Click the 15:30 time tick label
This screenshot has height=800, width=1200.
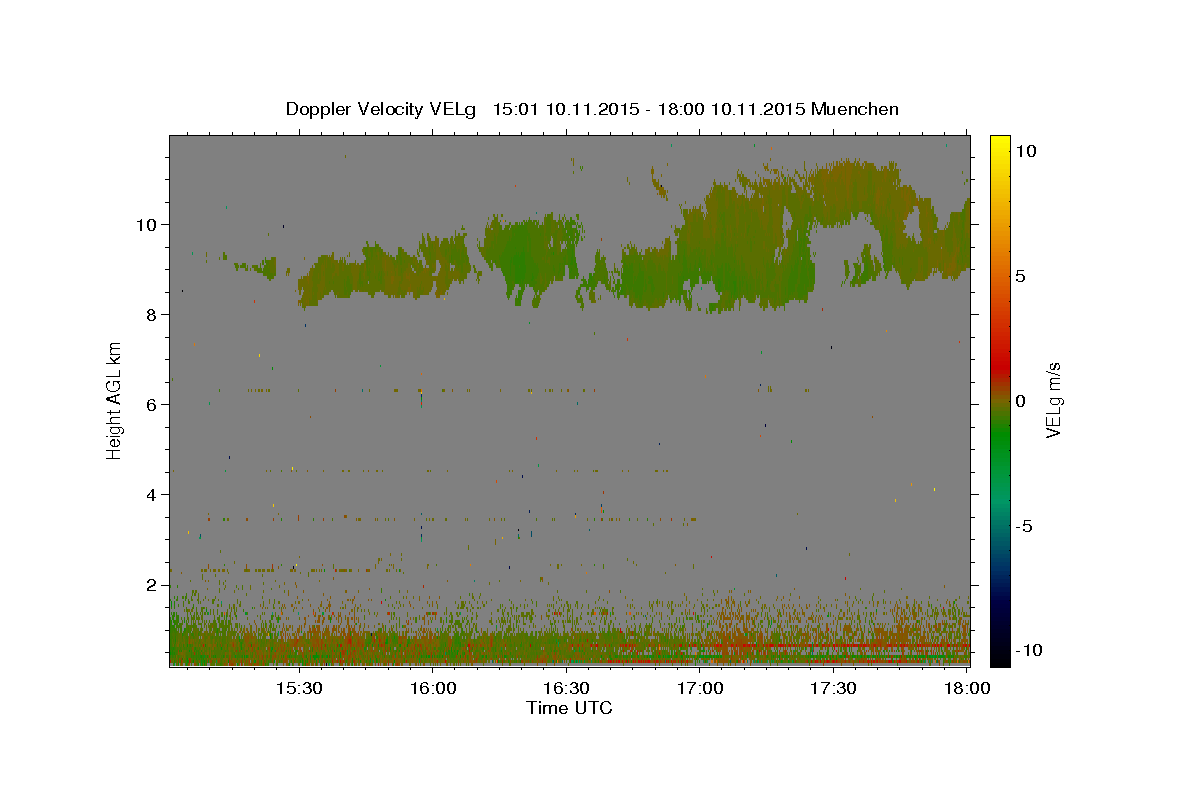[298, 688]
